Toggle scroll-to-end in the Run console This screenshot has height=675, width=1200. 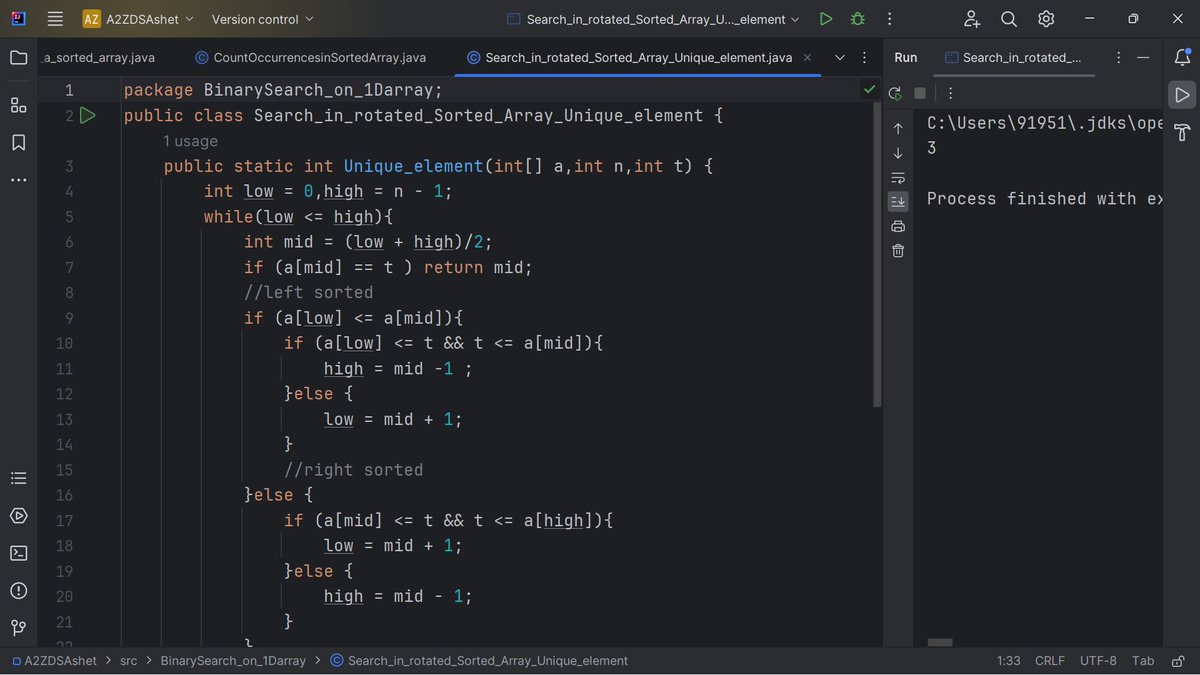tap(897, 201)
